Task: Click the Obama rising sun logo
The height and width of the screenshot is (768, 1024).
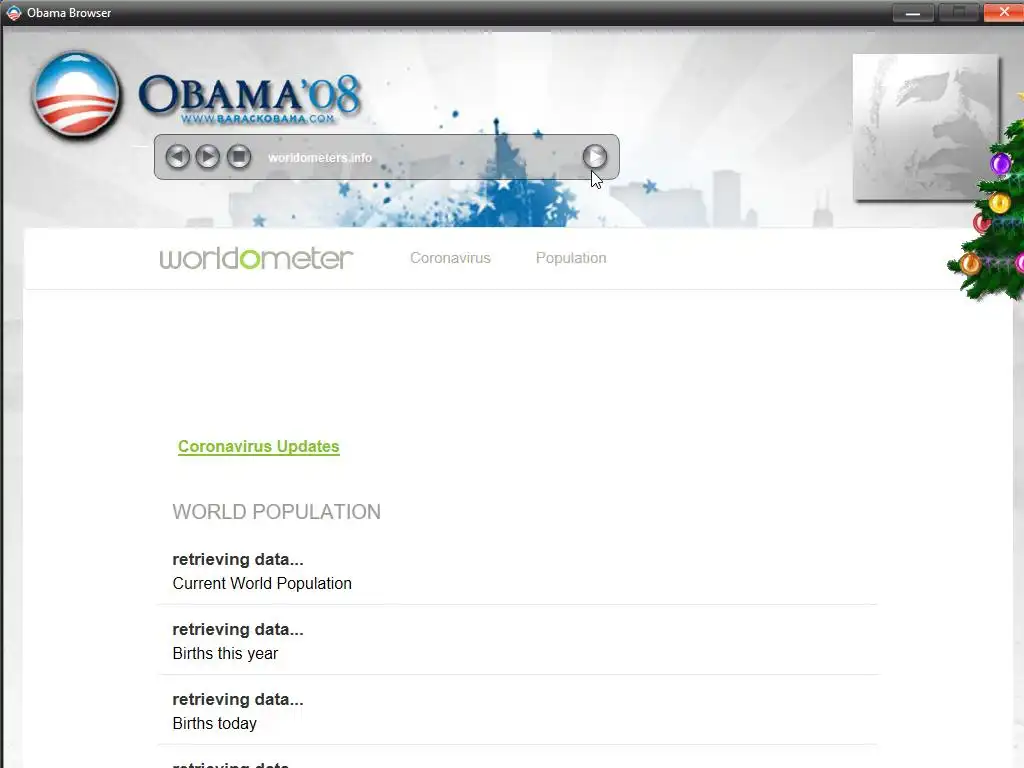Action: click(x=76, y=95)
